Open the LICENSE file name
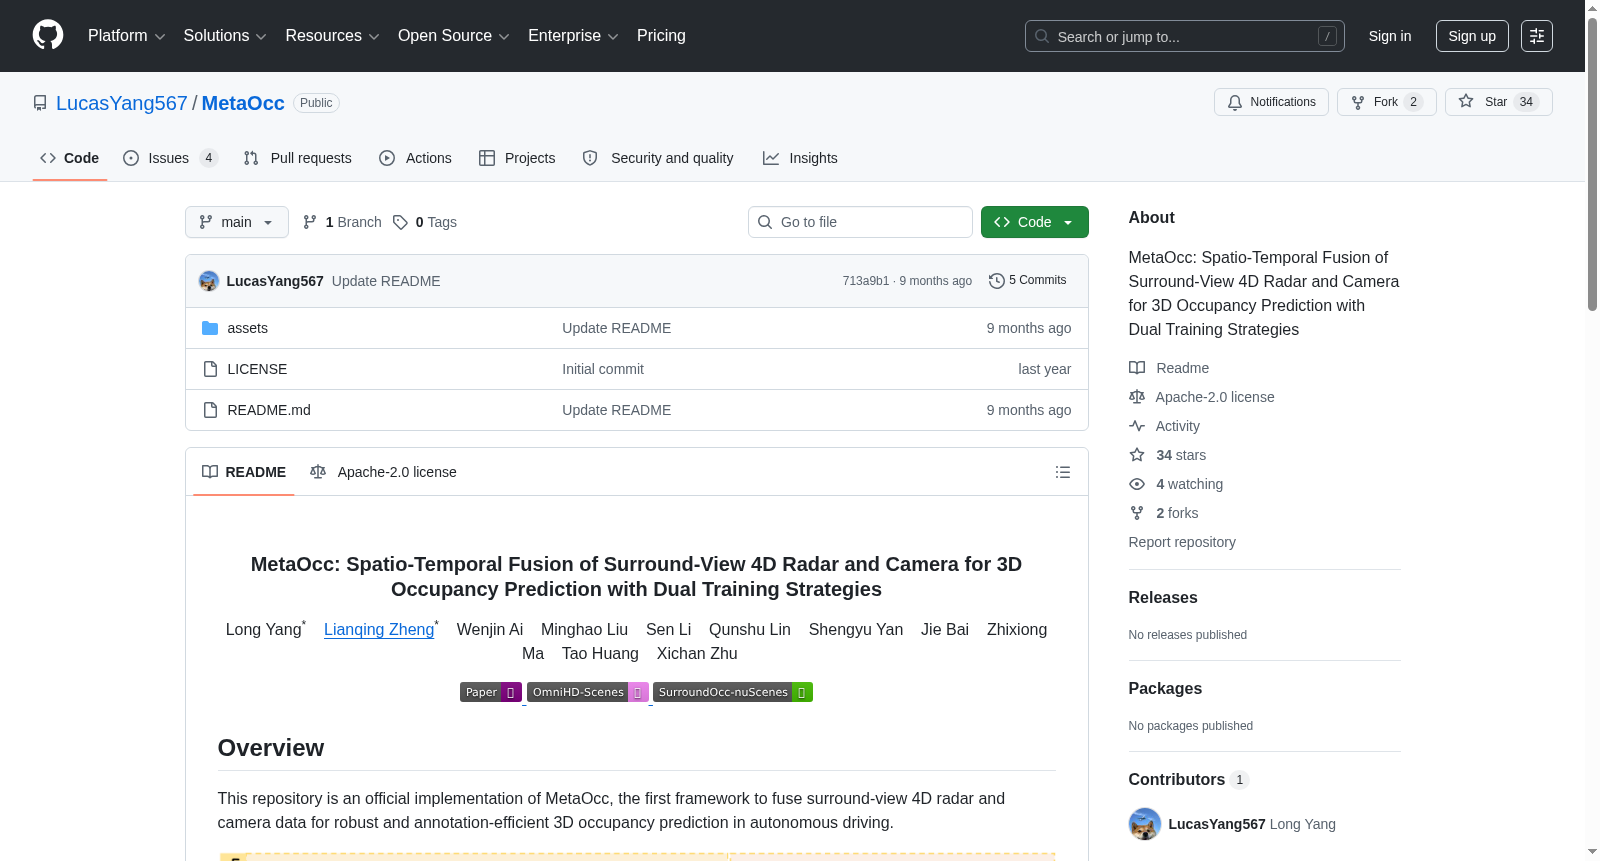Viewport: 1600px width, 861px height. (x=257, y=369)
